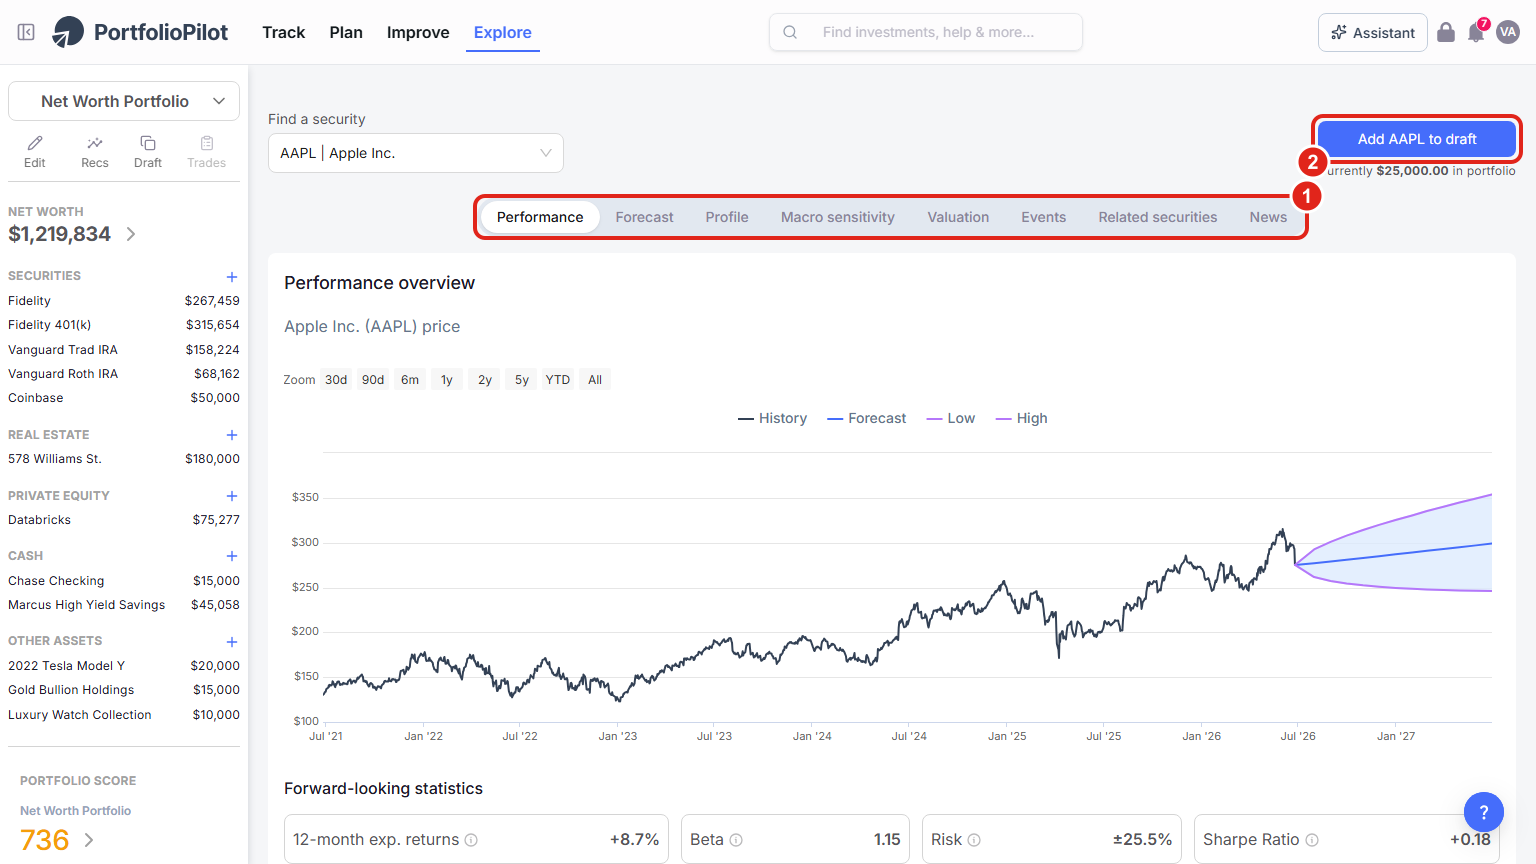This screenshot has width=1536, height=864.
Task: Open the Net Worth Portfolio score link
Action: tap(76, 811)
